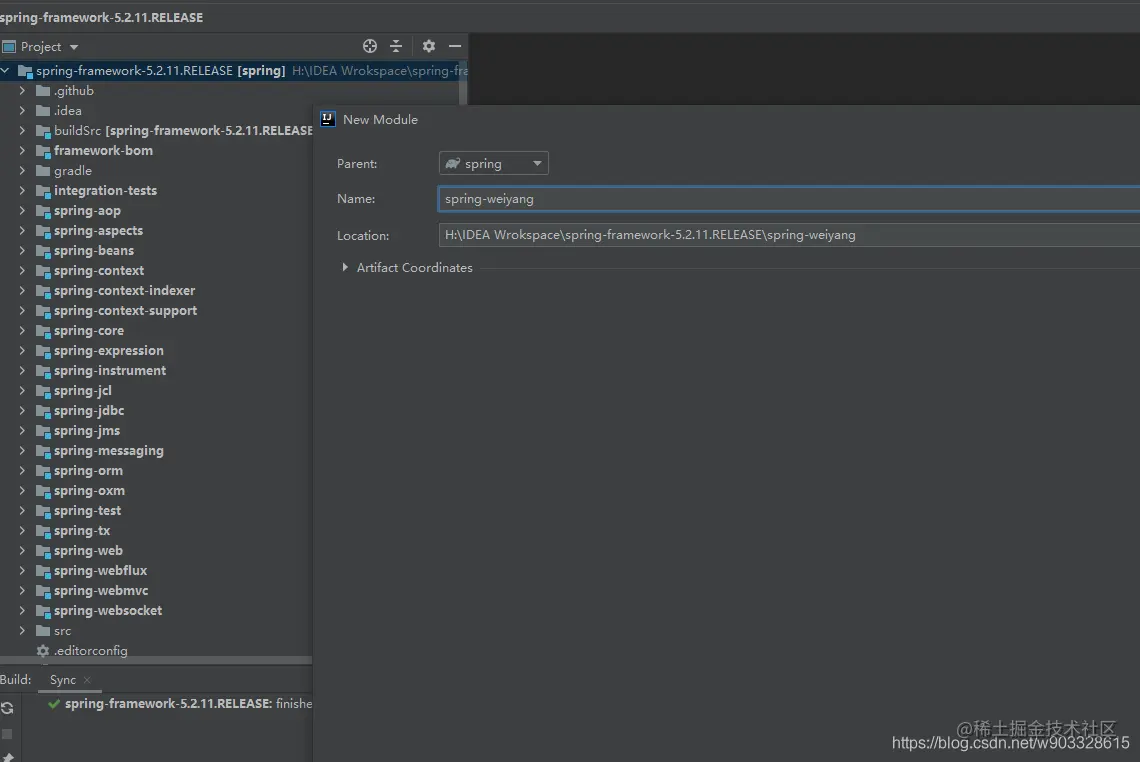Screen dimensions: 1140x762
Task: Hide the Project panel with minus icon
Action: [455, 47]
